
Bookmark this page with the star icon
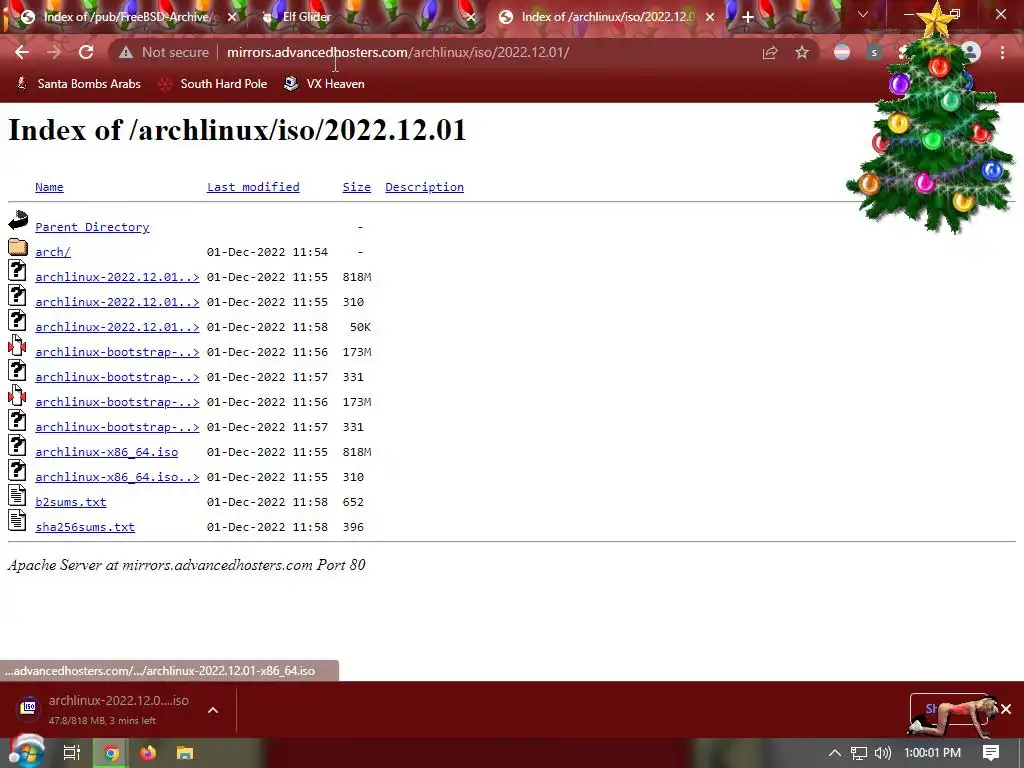802,53
